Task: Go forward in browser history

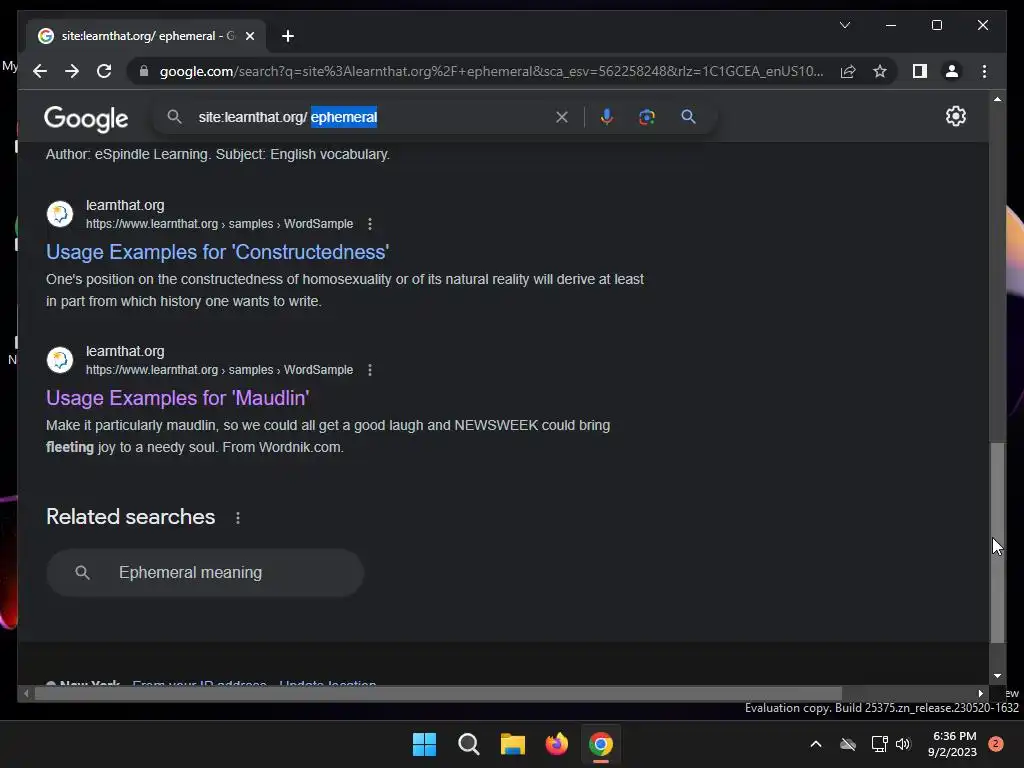Action: pyautogui.click(x=72, y=71)
